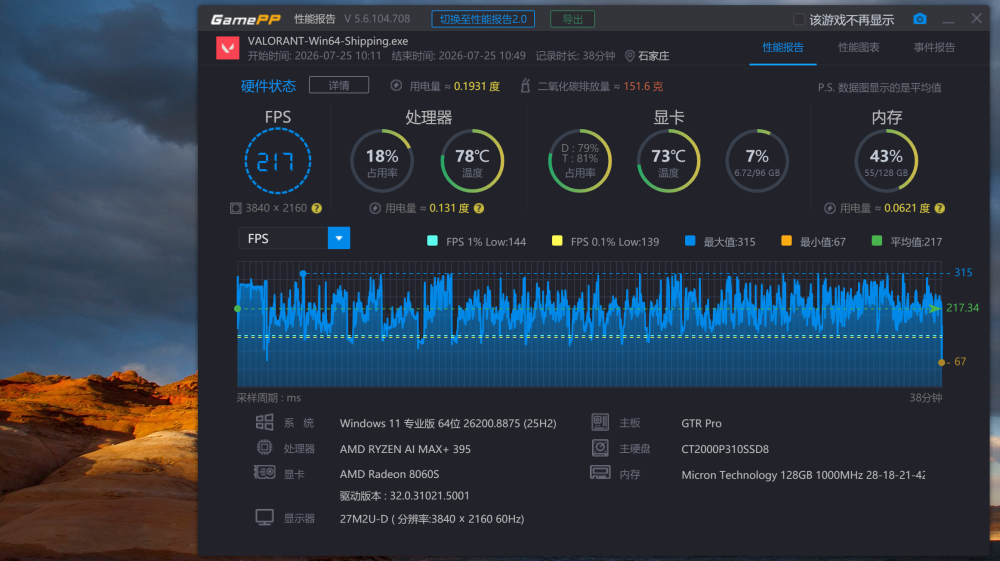This screenshot has width=1000, height=561.
Task: Click VALORANT-Win64-Shipping.exe process name
Action: coord(328,41)
